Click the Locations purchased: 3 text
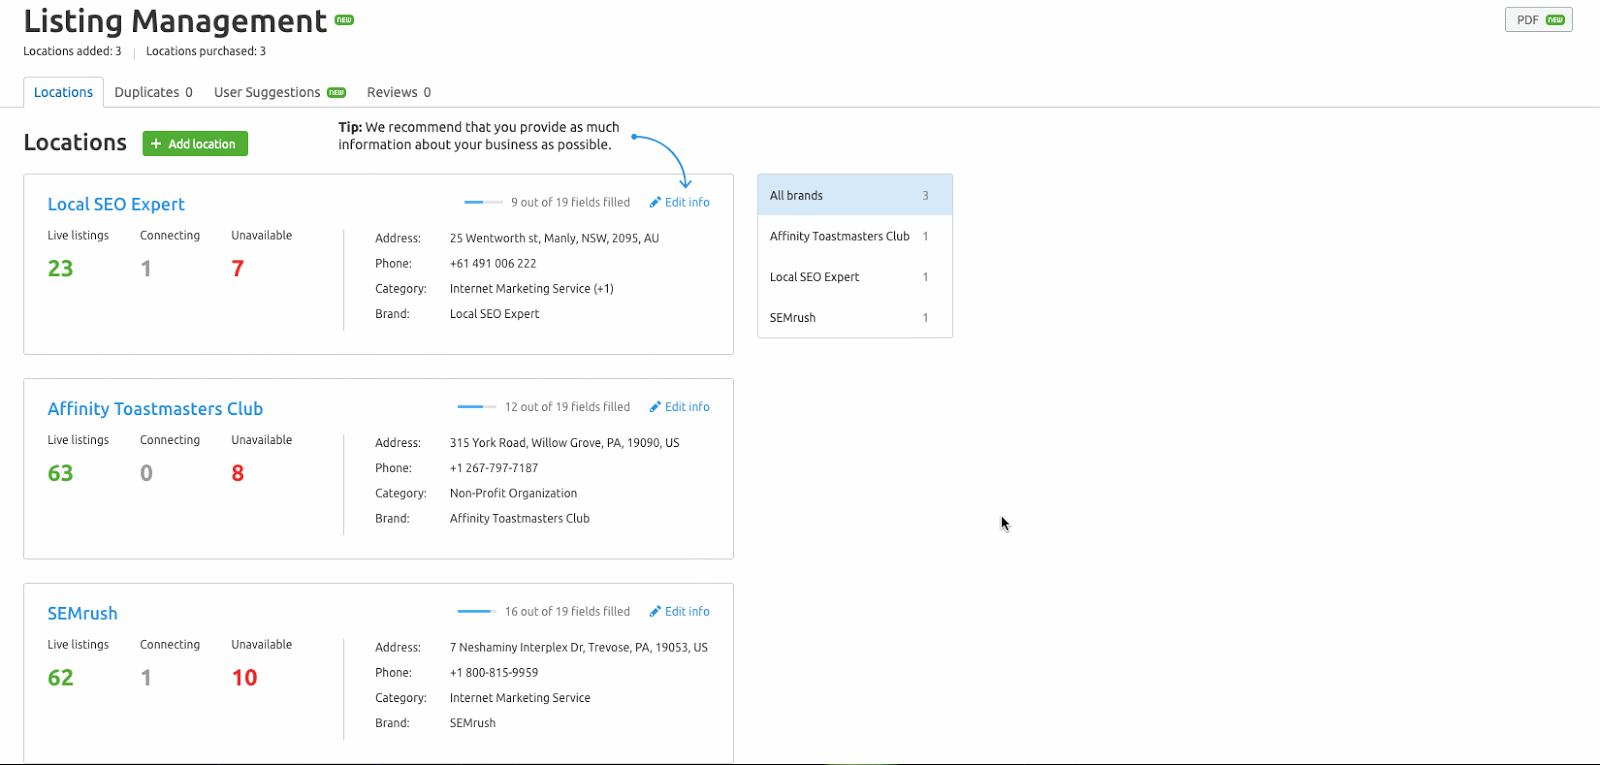The width and height of the screenshot is (1600, 765). [x=206, y=51]
